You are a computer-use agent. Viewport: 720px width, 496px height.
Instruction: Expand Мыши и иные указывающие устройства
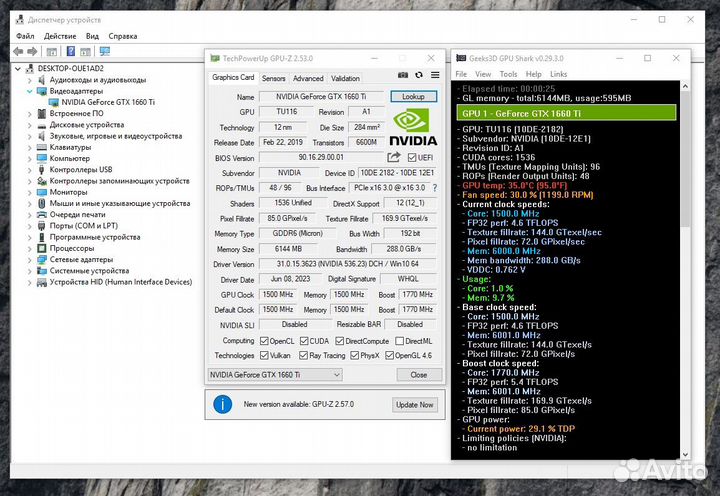click(29, 203)
